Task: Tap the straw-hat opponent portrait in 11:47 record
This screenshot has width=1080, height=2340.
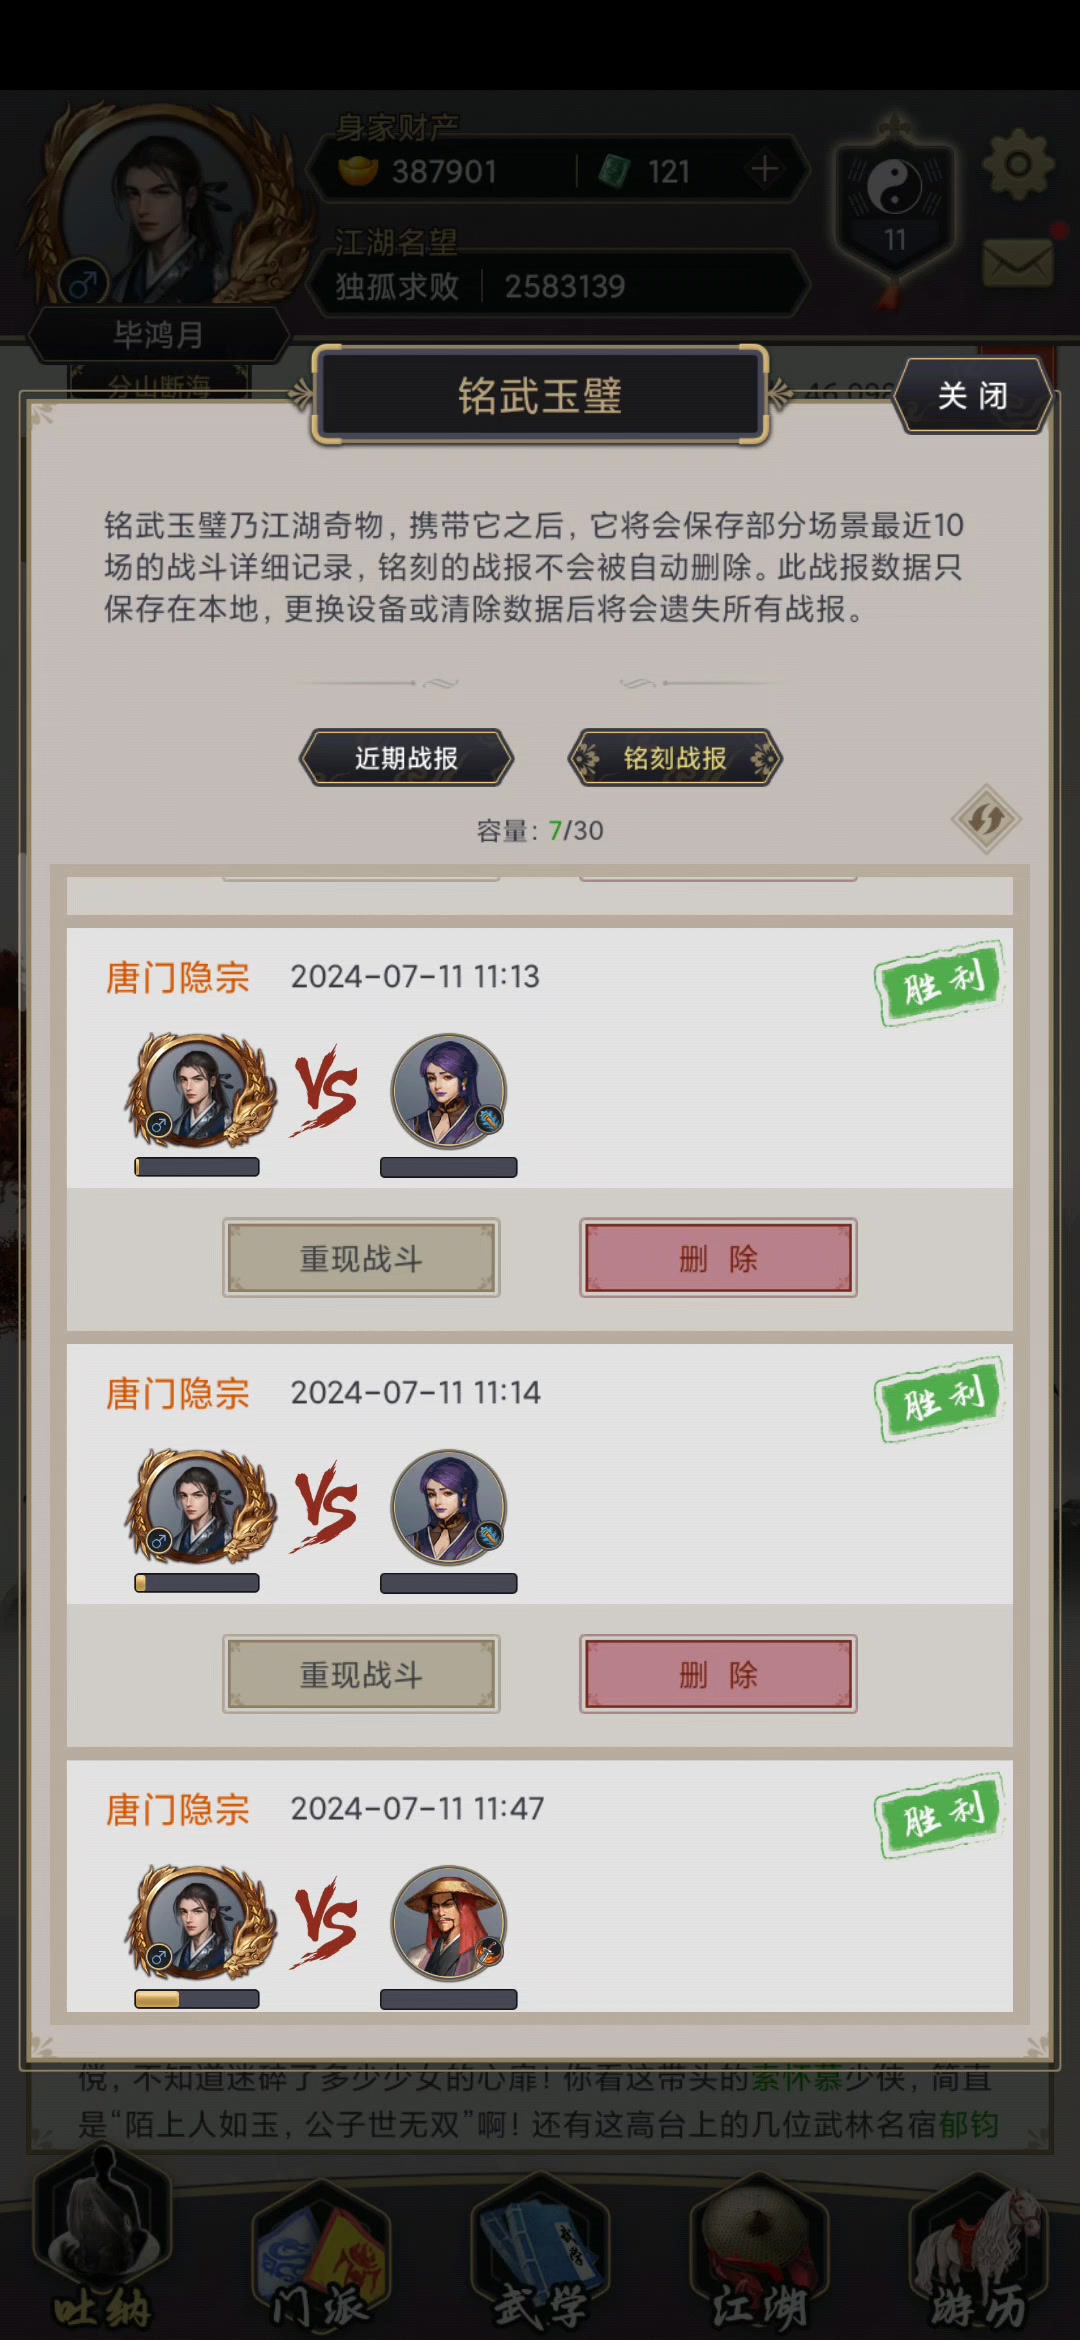Action: coord(449,1923)
